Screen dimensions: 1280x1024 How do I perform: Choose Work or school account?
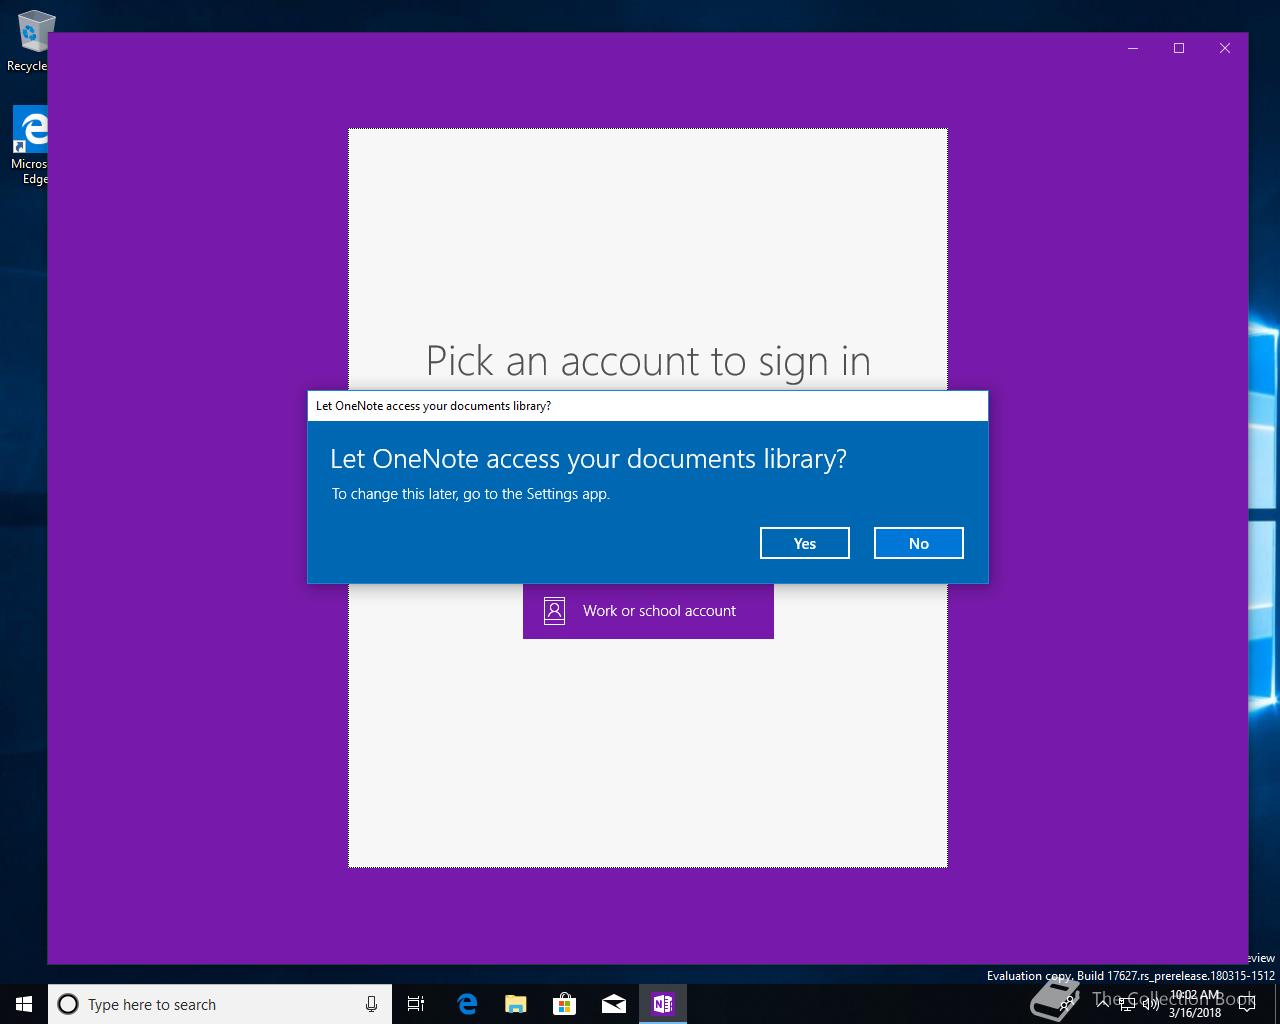[x=648, y=610]
